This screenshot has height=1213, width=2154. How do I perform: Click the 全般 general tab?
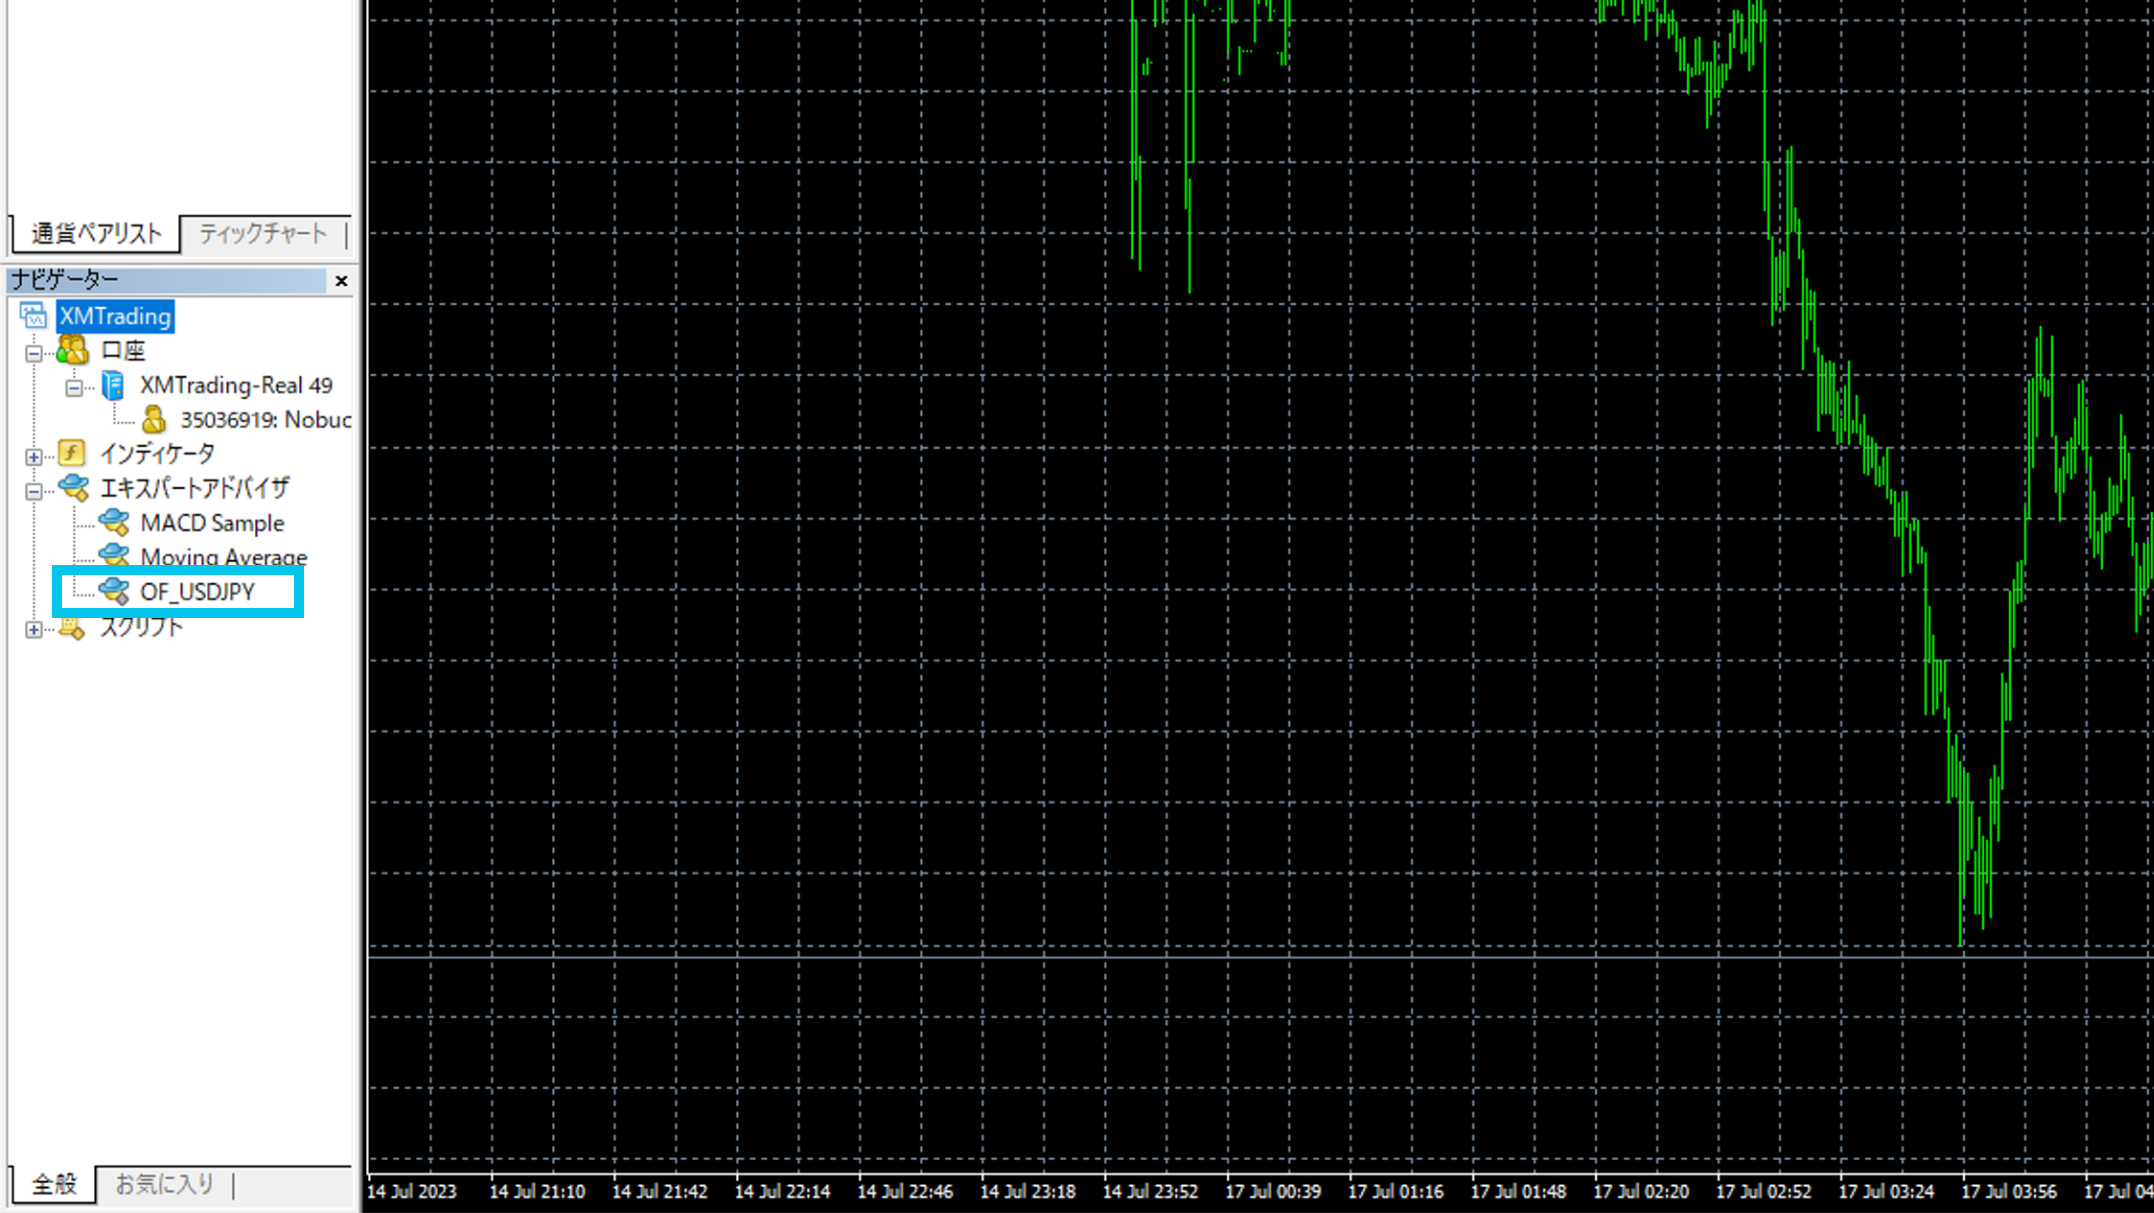click(x=54, y=1184)
